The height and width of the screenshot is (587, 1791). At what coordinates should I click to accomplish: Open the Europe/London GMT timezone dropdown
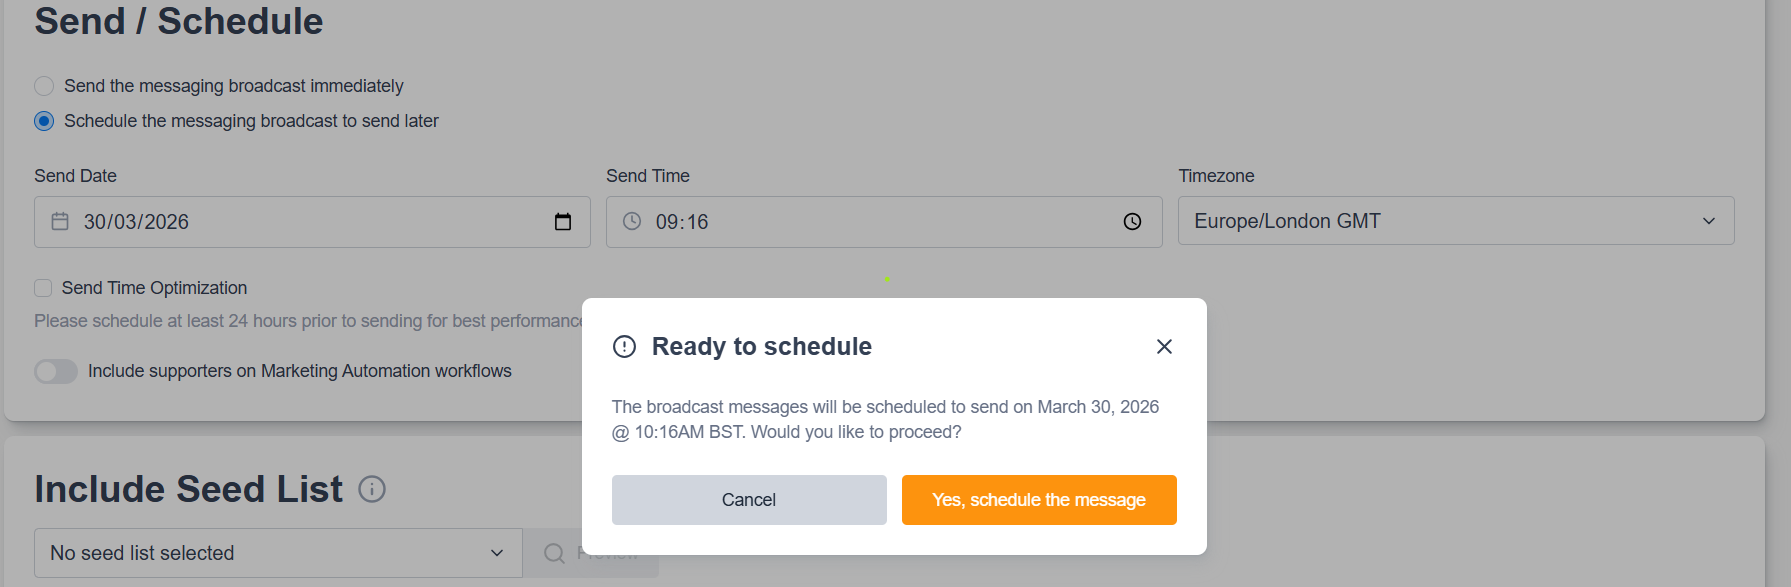(x=1455, y=221)
